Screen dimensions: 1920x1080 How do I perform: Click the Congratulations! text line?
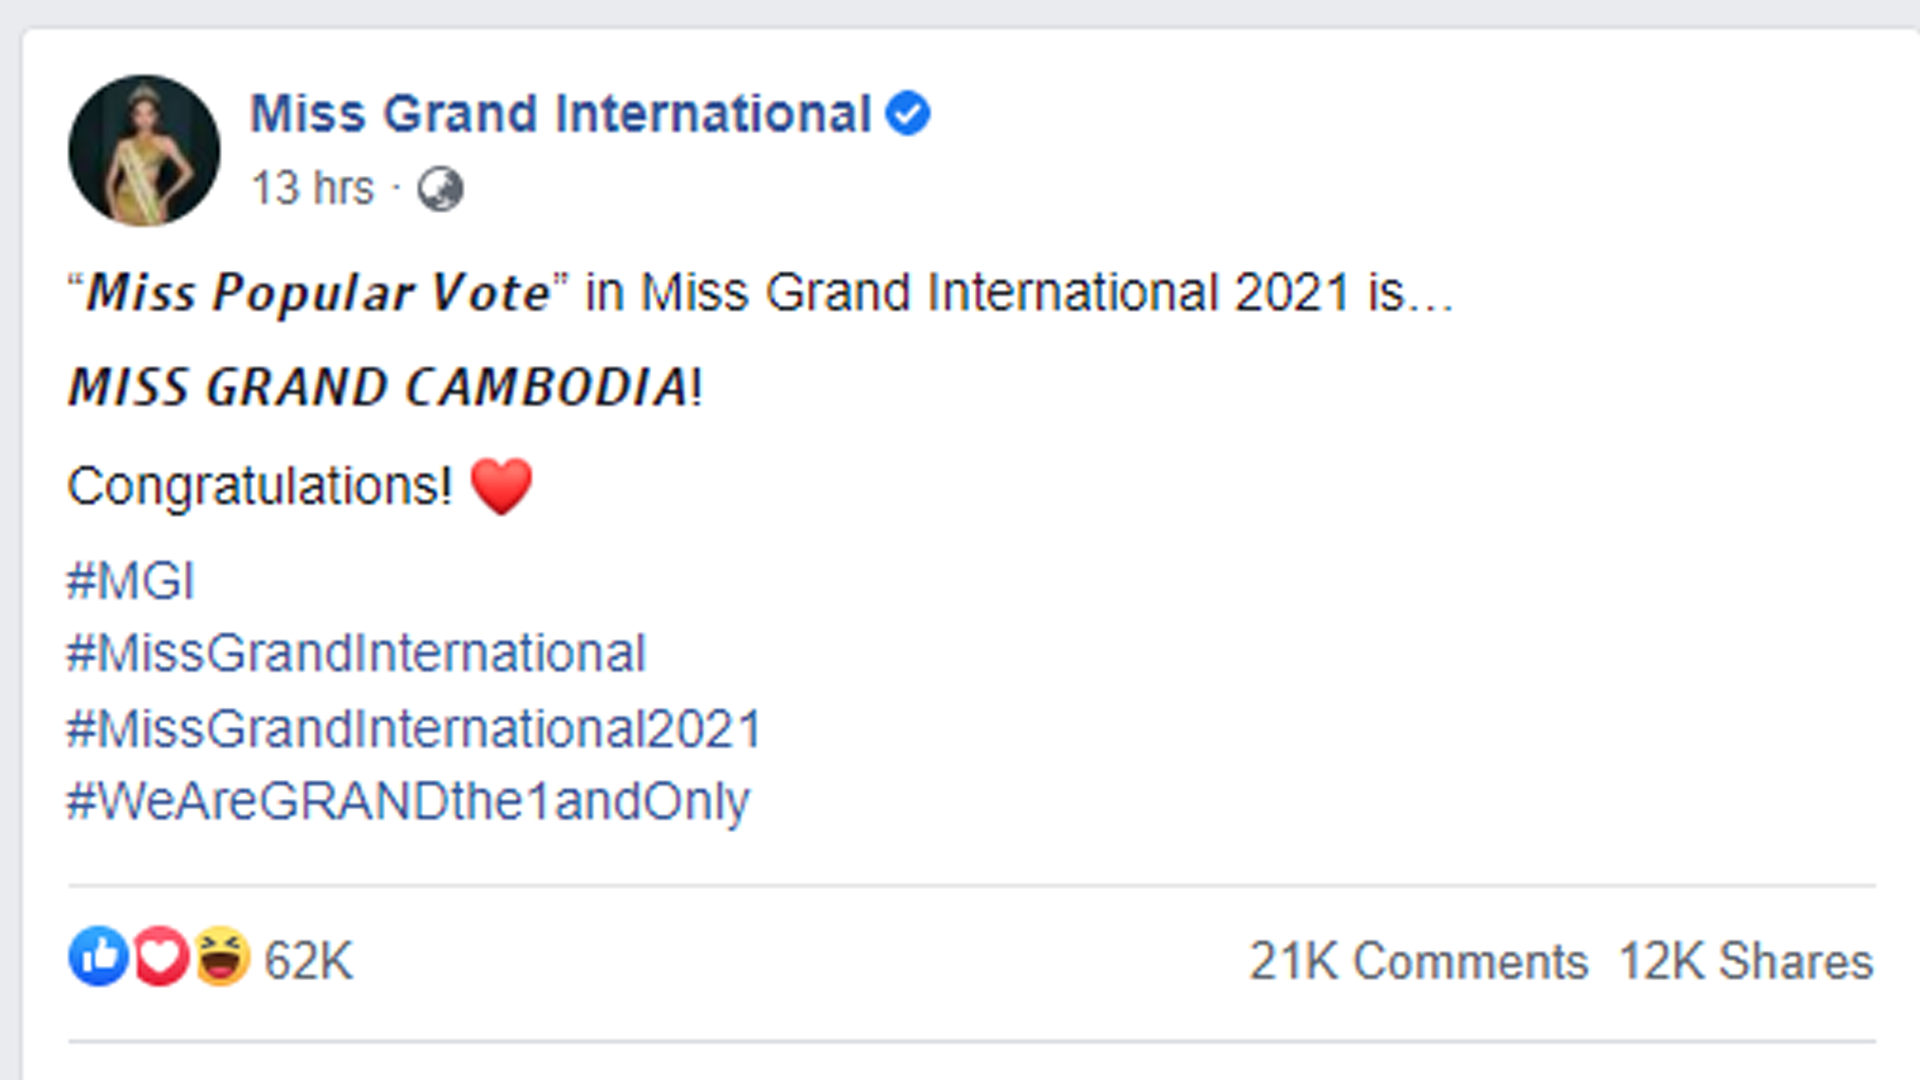260,486
